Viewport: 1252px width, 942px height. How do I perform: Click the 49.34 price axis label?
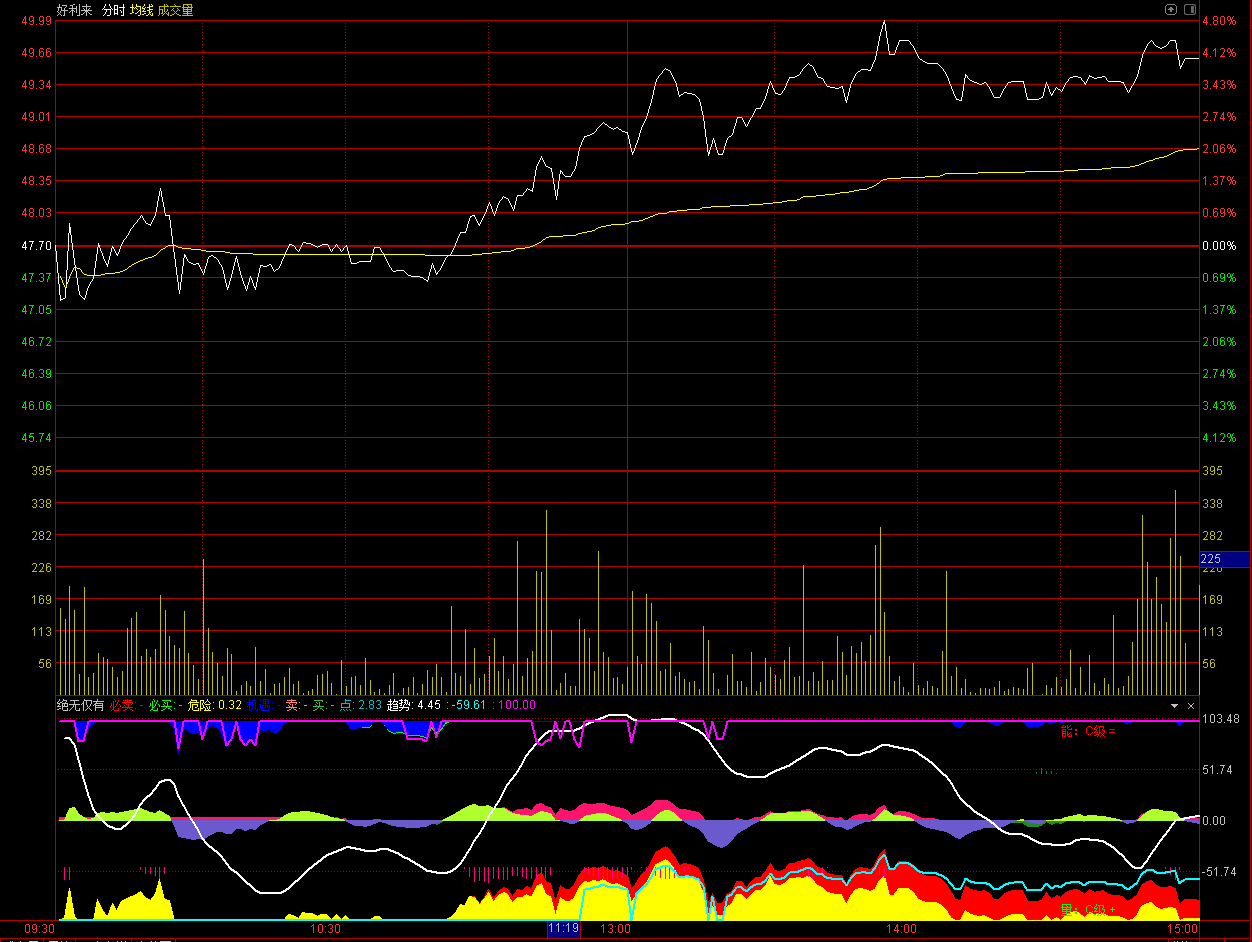[x=37, y=85]
